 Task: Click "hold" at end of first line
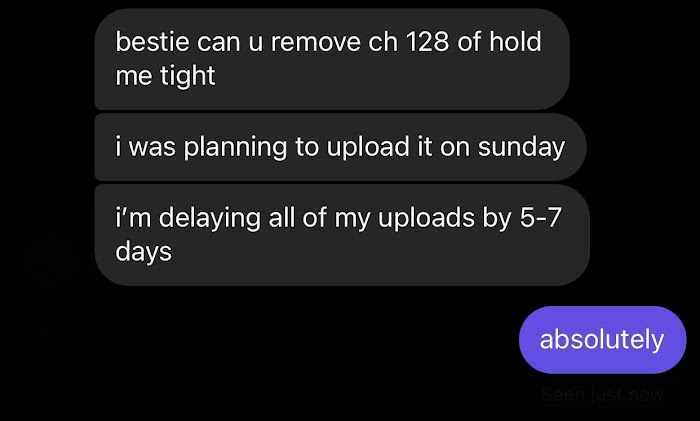tap(515, 42)
